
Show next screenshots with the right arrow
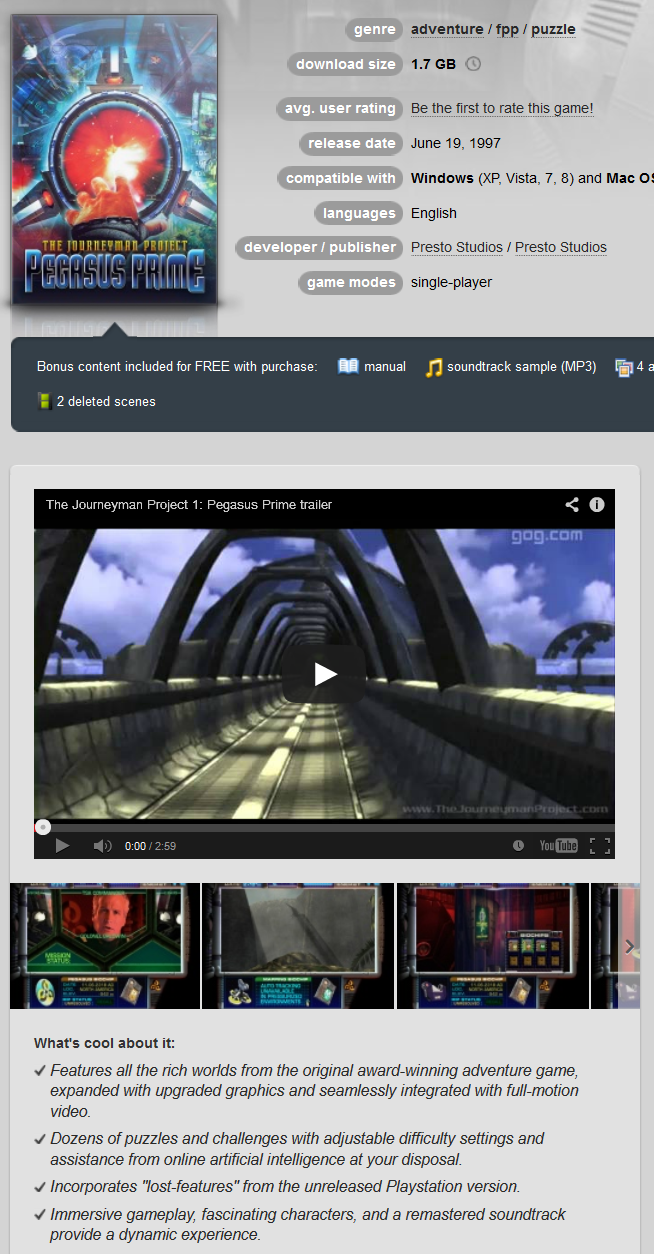tap(629, 946)
